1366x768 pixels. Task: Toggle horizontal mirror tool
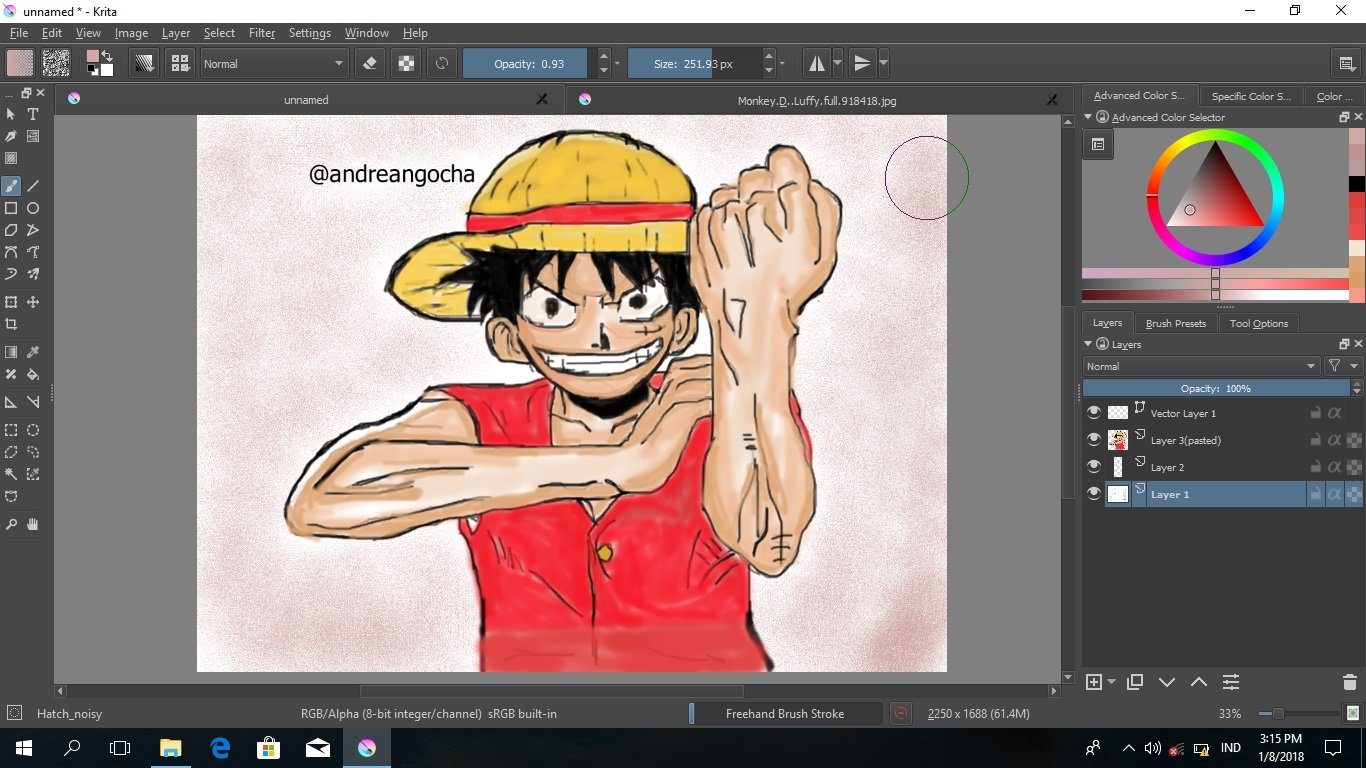817,63
